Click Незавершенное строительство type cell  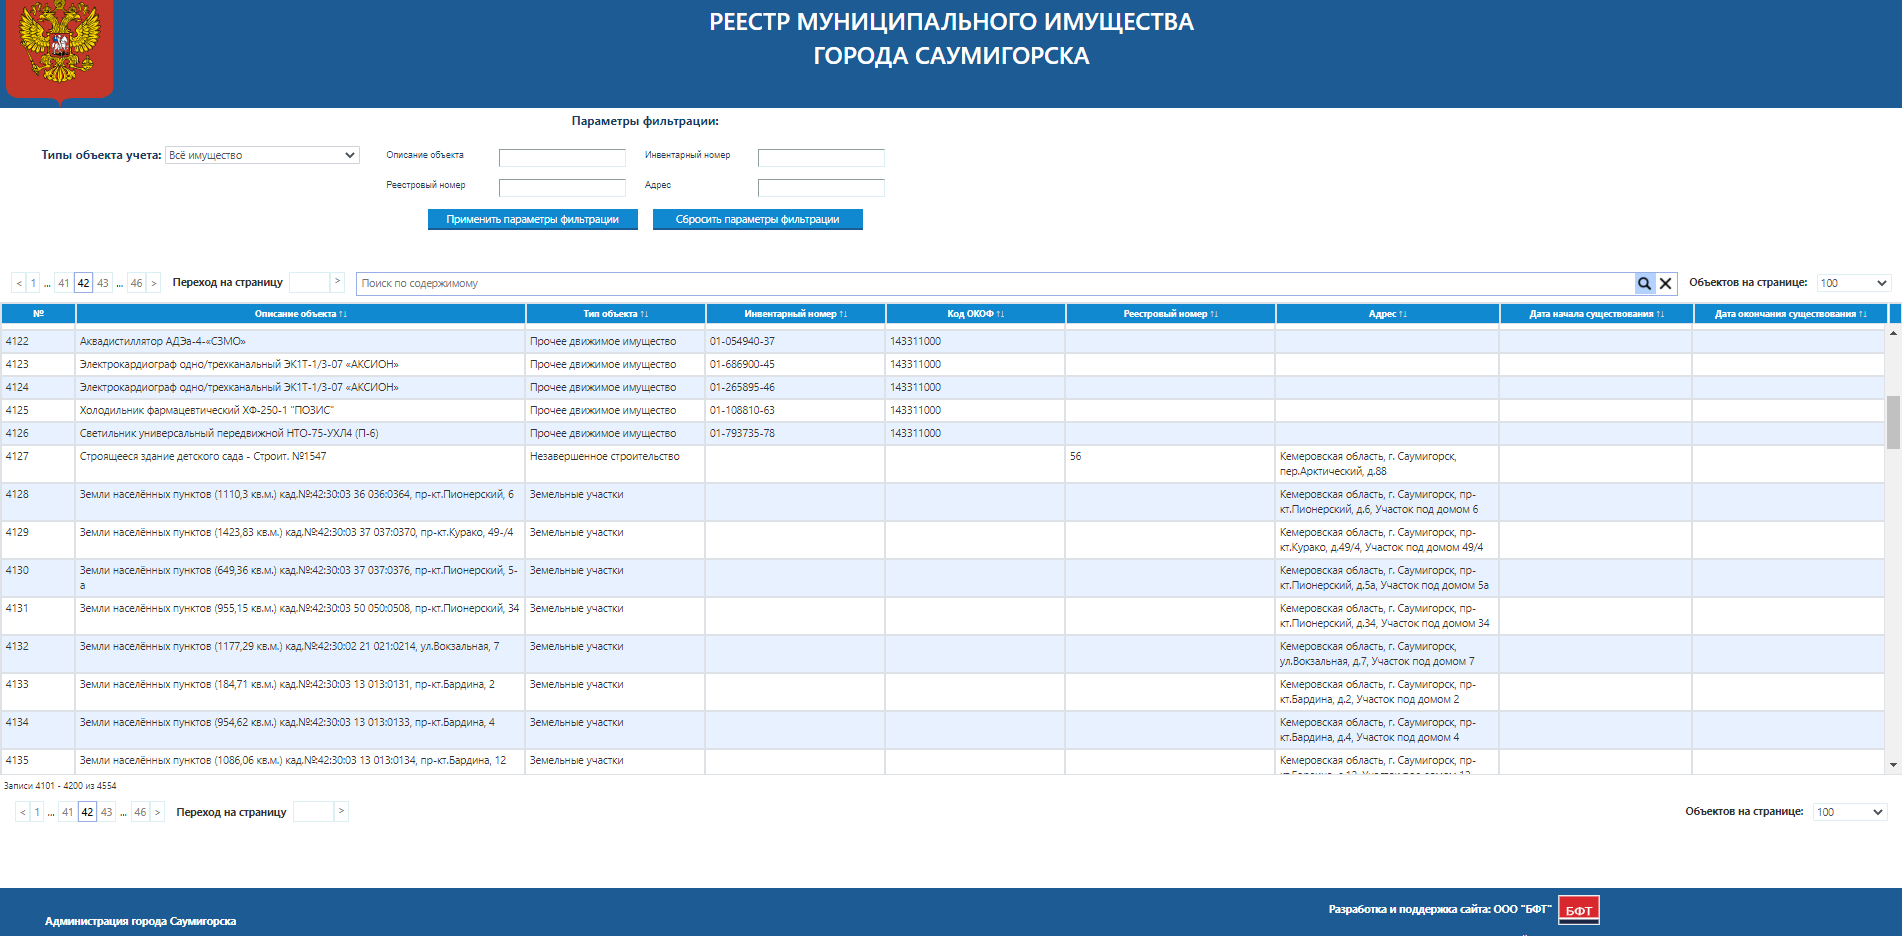pos(615,464)
